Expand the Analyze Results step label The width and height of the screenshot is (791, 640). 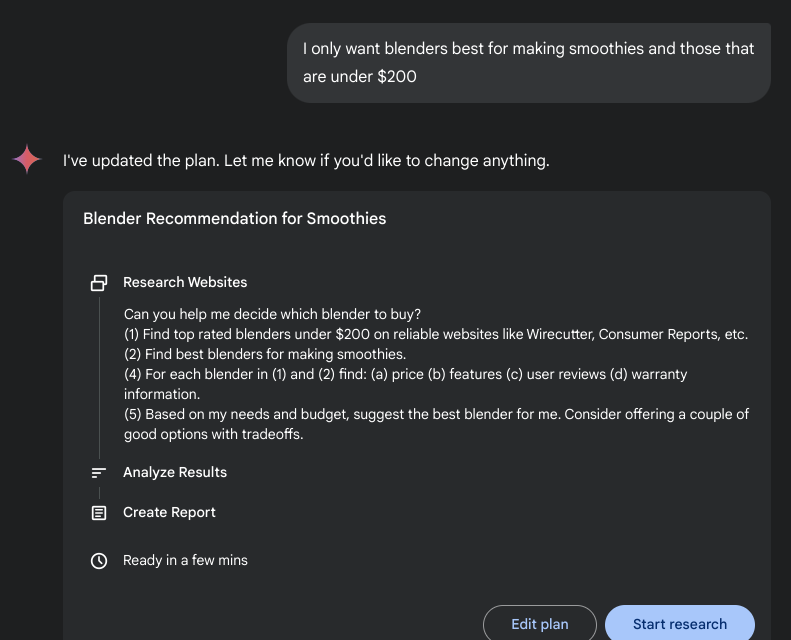click(x=175, y=473)
